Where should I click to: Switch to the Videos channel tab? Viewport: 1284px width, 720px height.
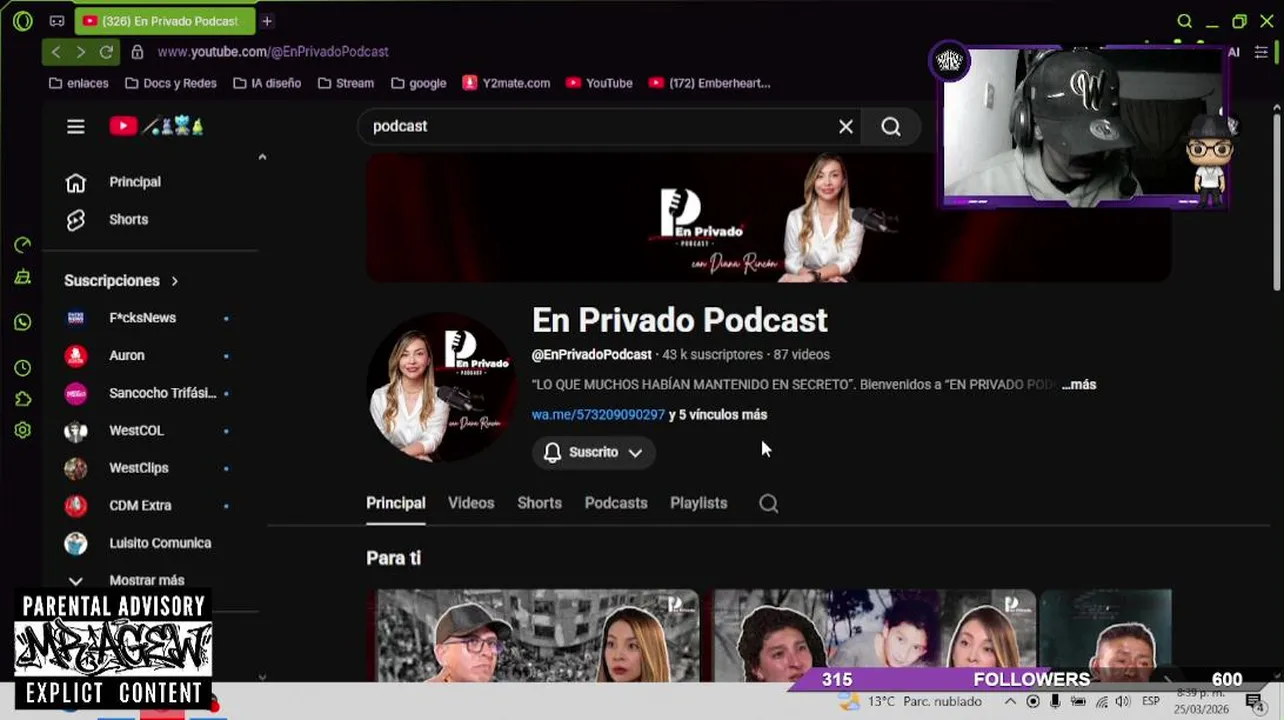click(x=471, y=503)
